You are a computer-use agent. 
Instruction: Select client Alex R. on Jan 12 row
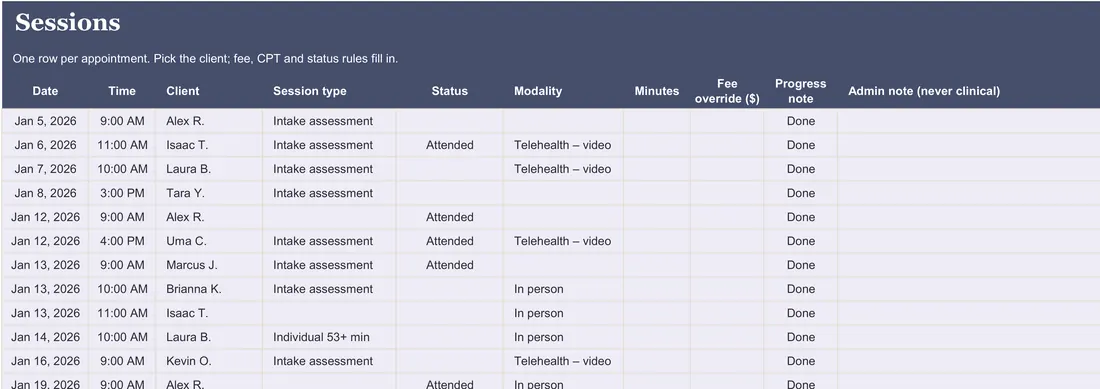tap(209, 217)
